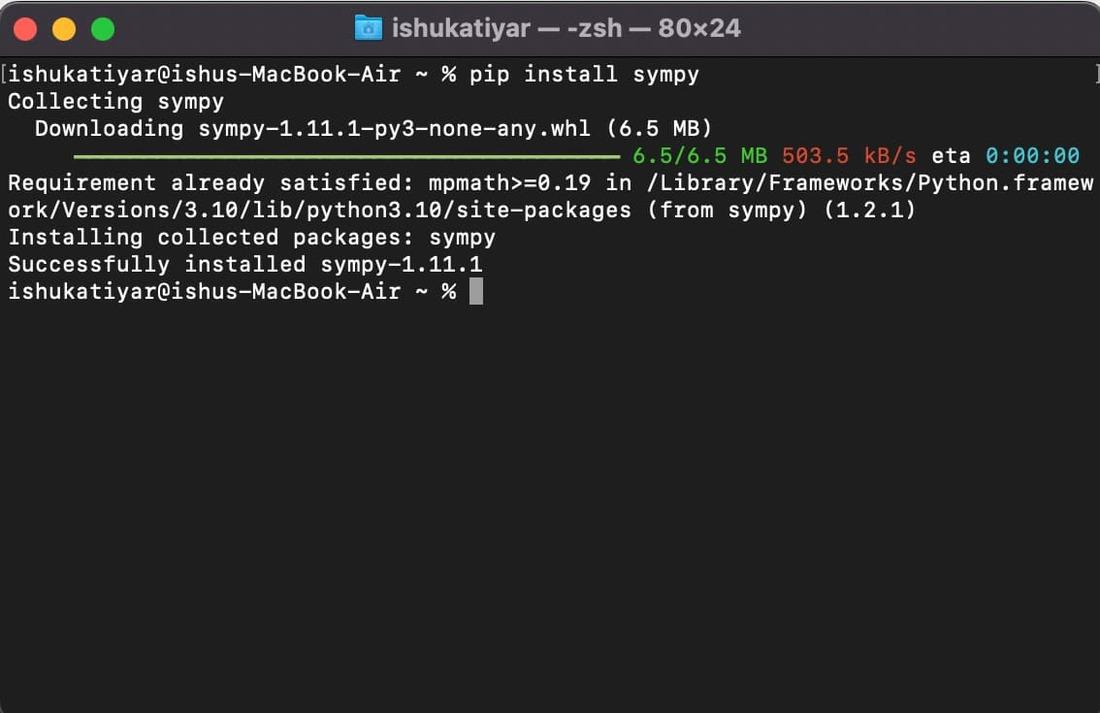Click the yellow minimize traffic light button
Viewport: 1100px width, 713px height.
pyautogui.click(x=62, y=28)
